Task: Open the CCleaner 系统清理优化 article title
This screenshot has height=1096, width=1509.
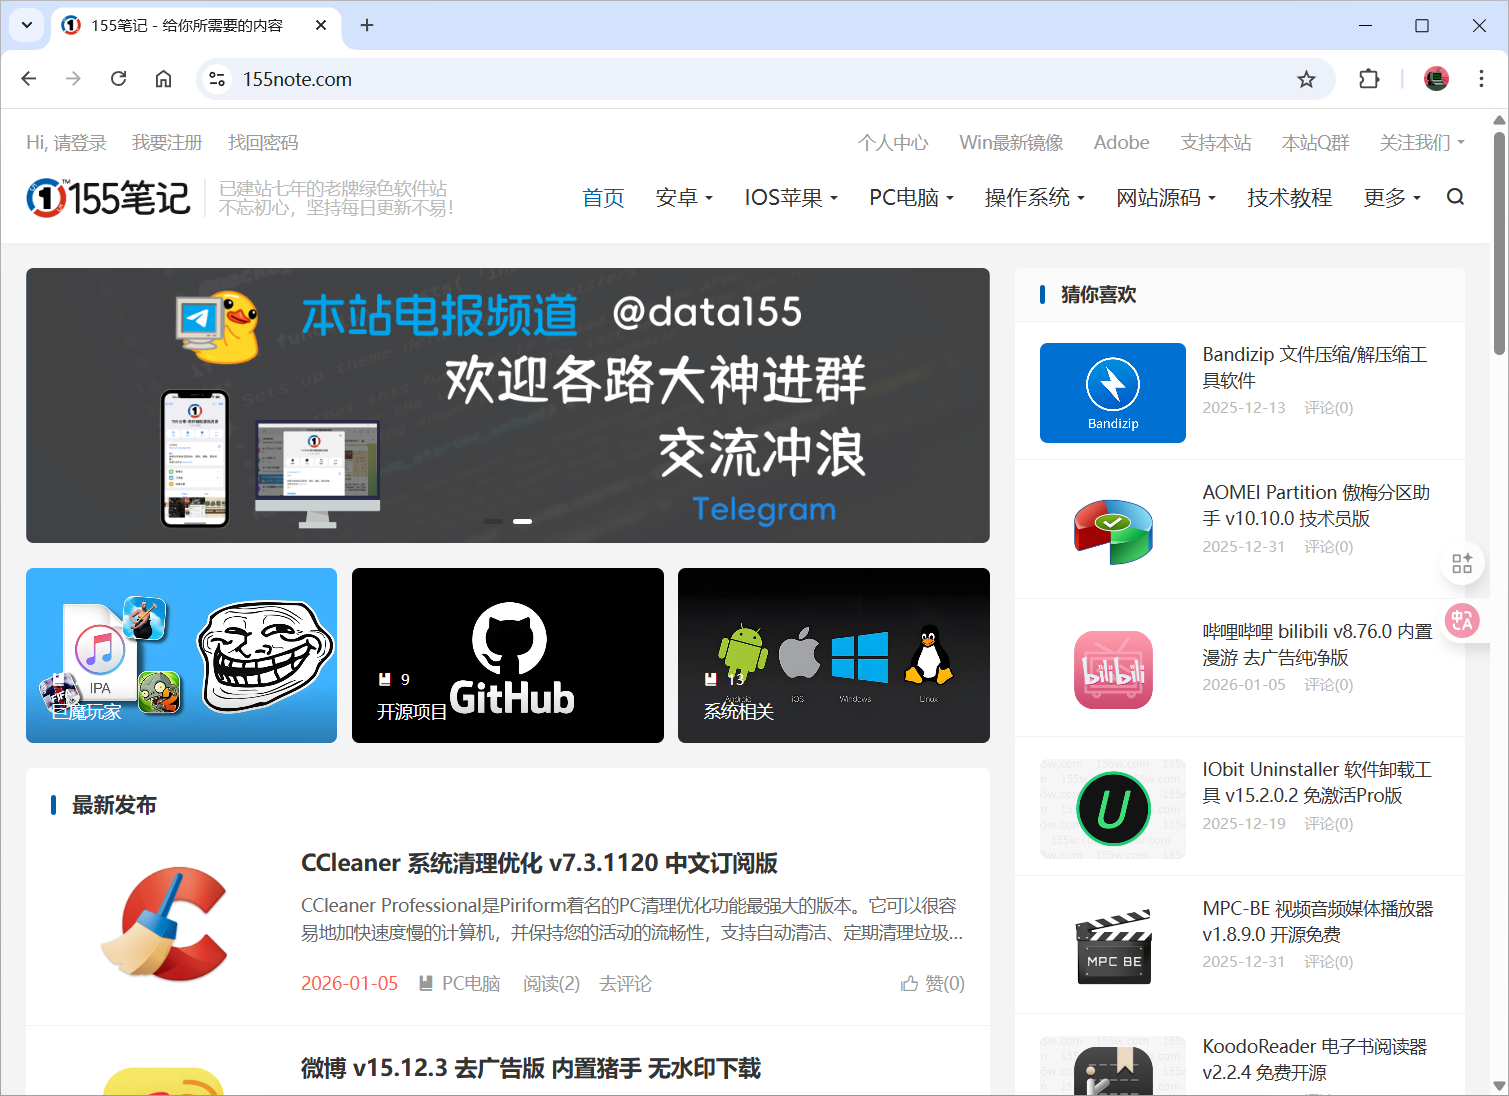Action: tap(539, 863)
